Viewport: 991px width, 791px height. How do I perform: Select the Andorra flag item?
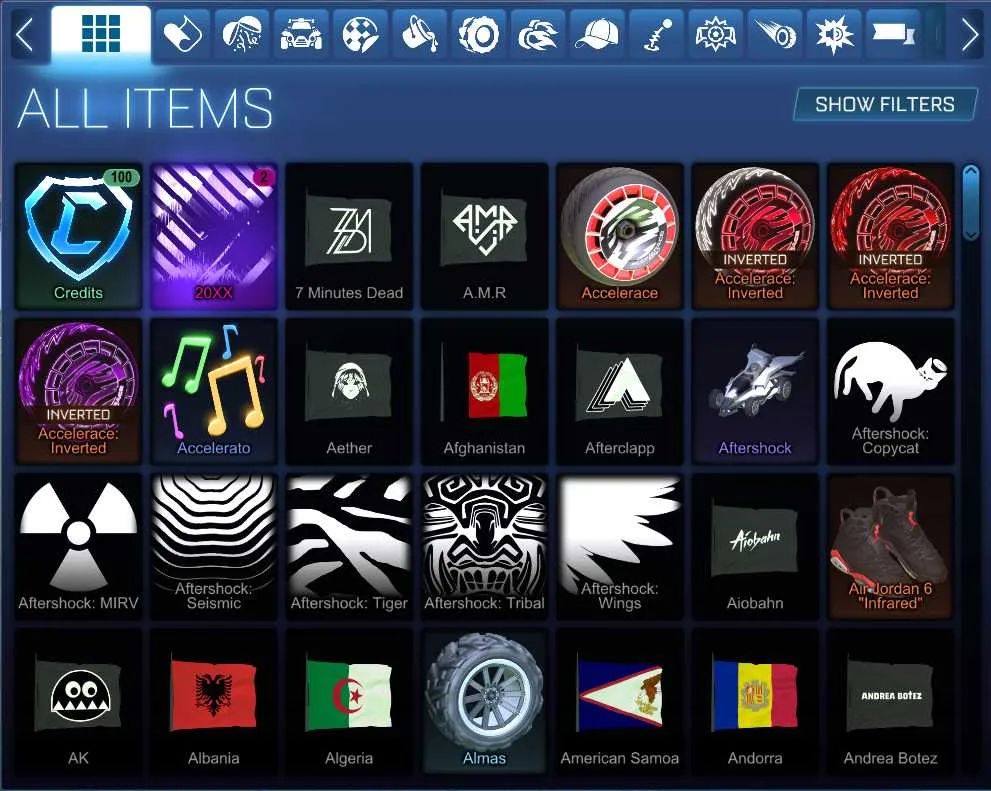point(755,702)
